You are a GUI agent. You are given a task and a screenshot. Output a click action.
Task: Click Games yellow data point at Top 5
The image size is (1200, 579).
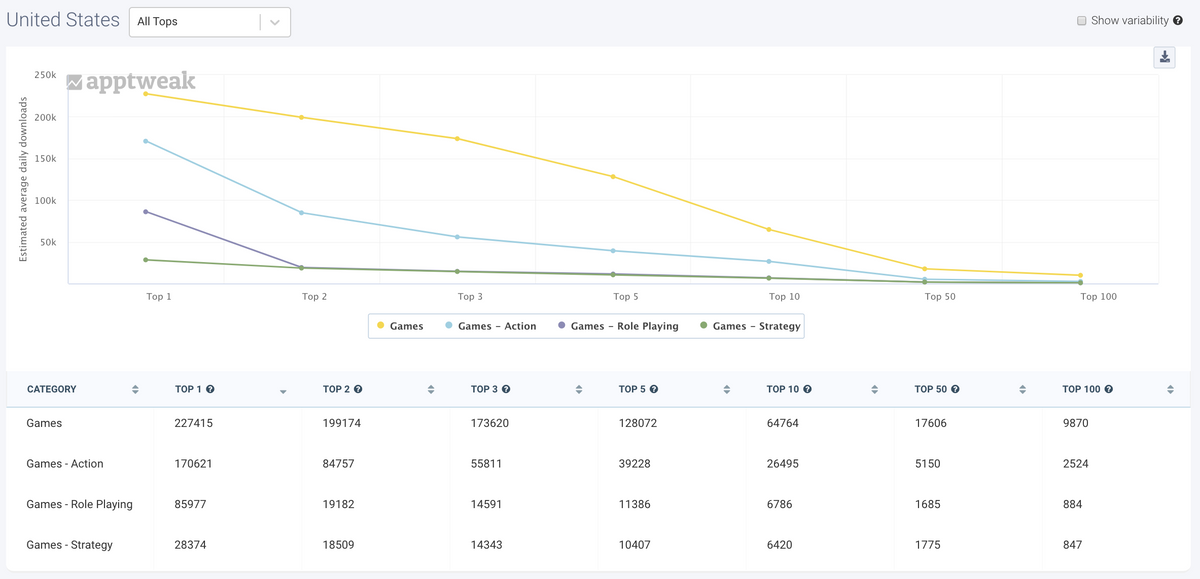(613, 177)
